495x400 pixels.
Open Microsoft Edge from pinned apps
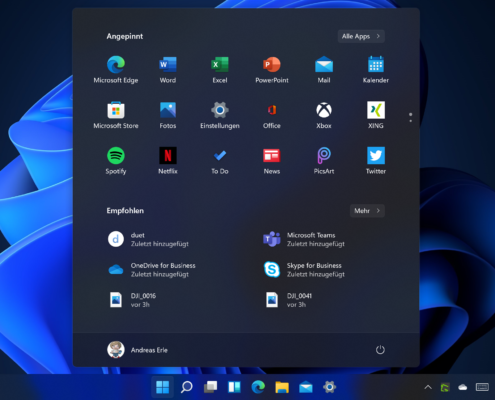coord(116,70)
